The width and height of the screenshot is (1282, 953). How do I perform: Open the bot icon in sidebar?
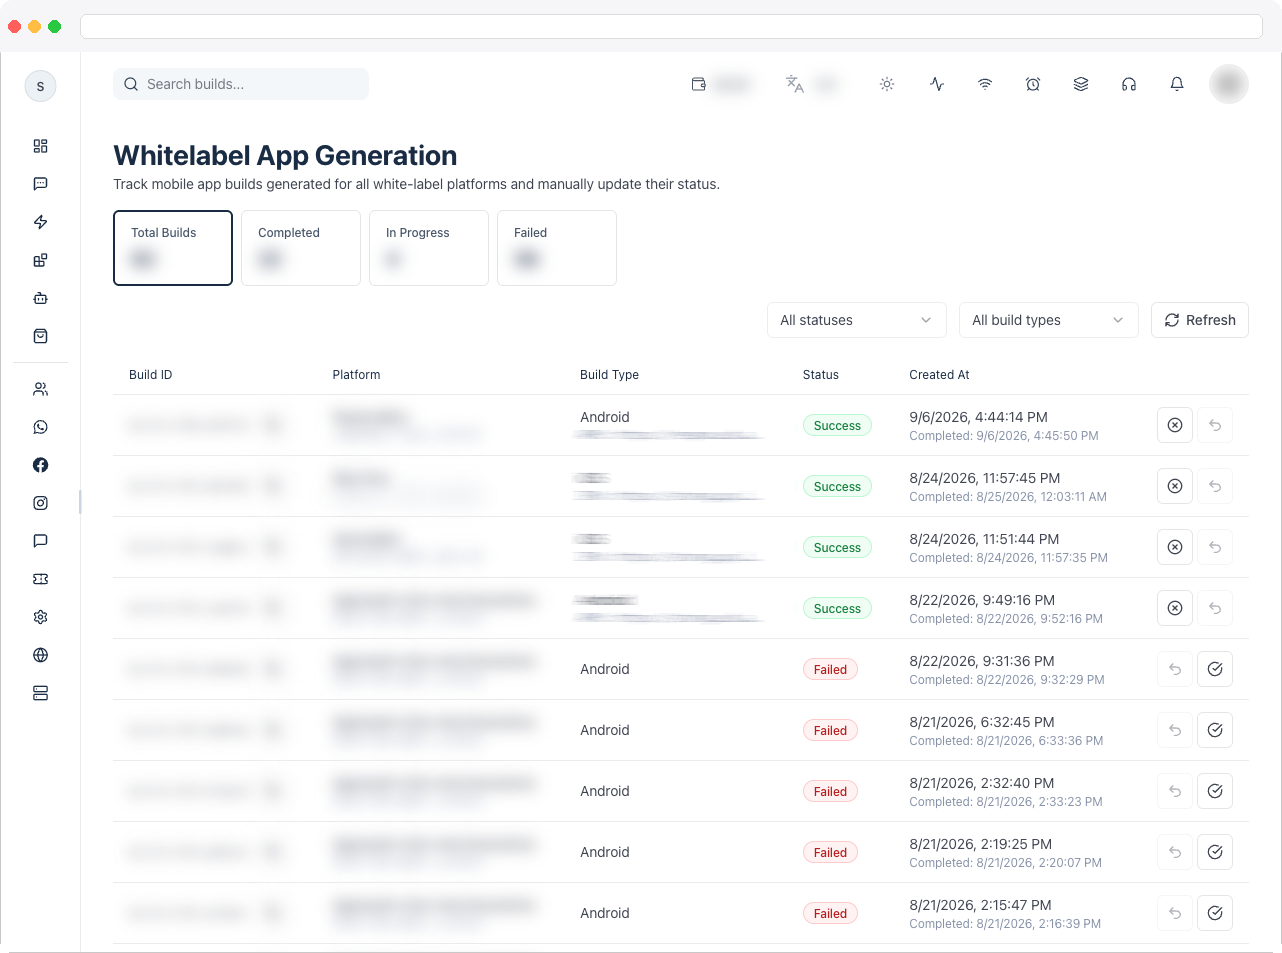point(40,298)
